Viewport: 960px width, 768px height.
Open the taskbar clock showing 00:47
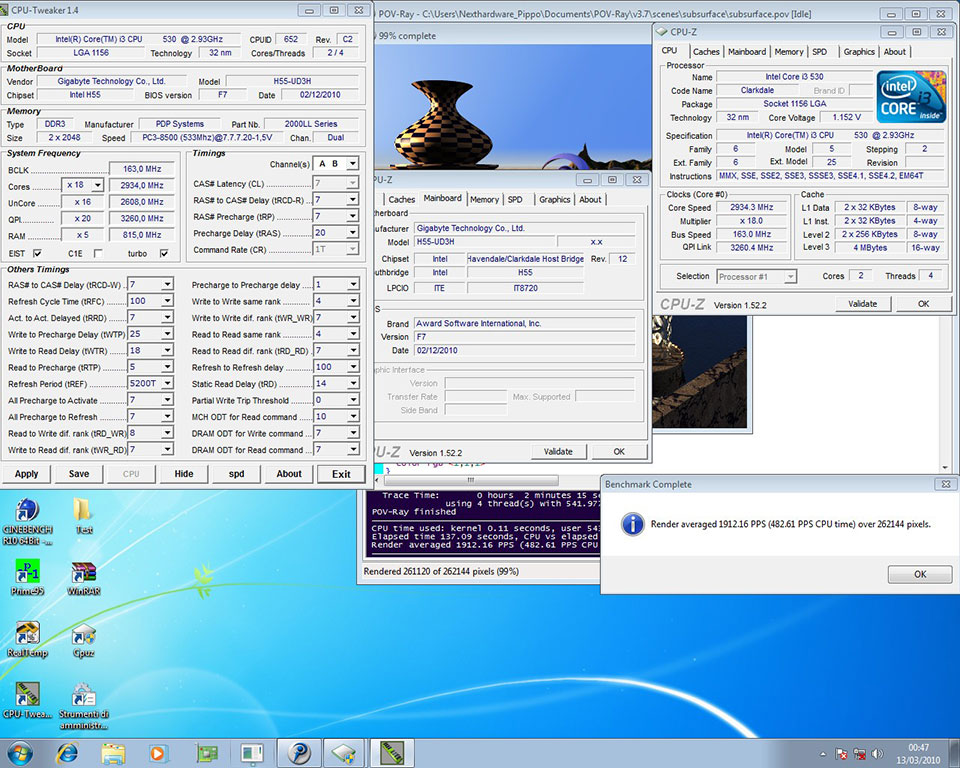pos(918,754)
